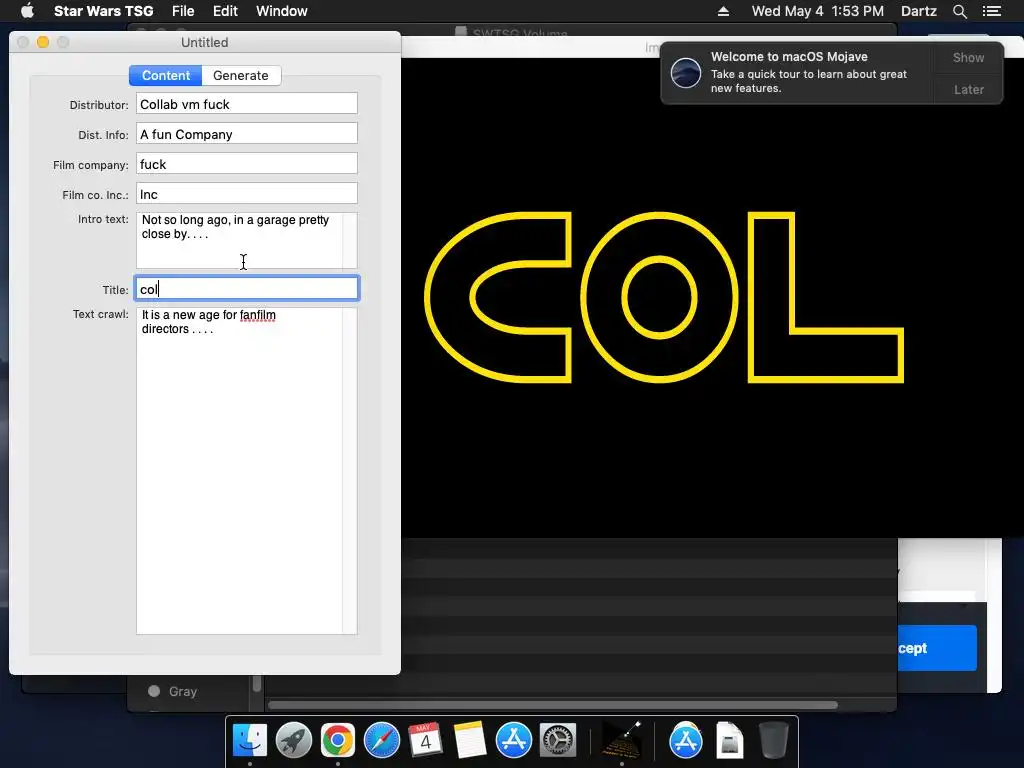1024x768 pixels.
Task: Open the Trash in the dock
Action: click(x=773, y=741)
